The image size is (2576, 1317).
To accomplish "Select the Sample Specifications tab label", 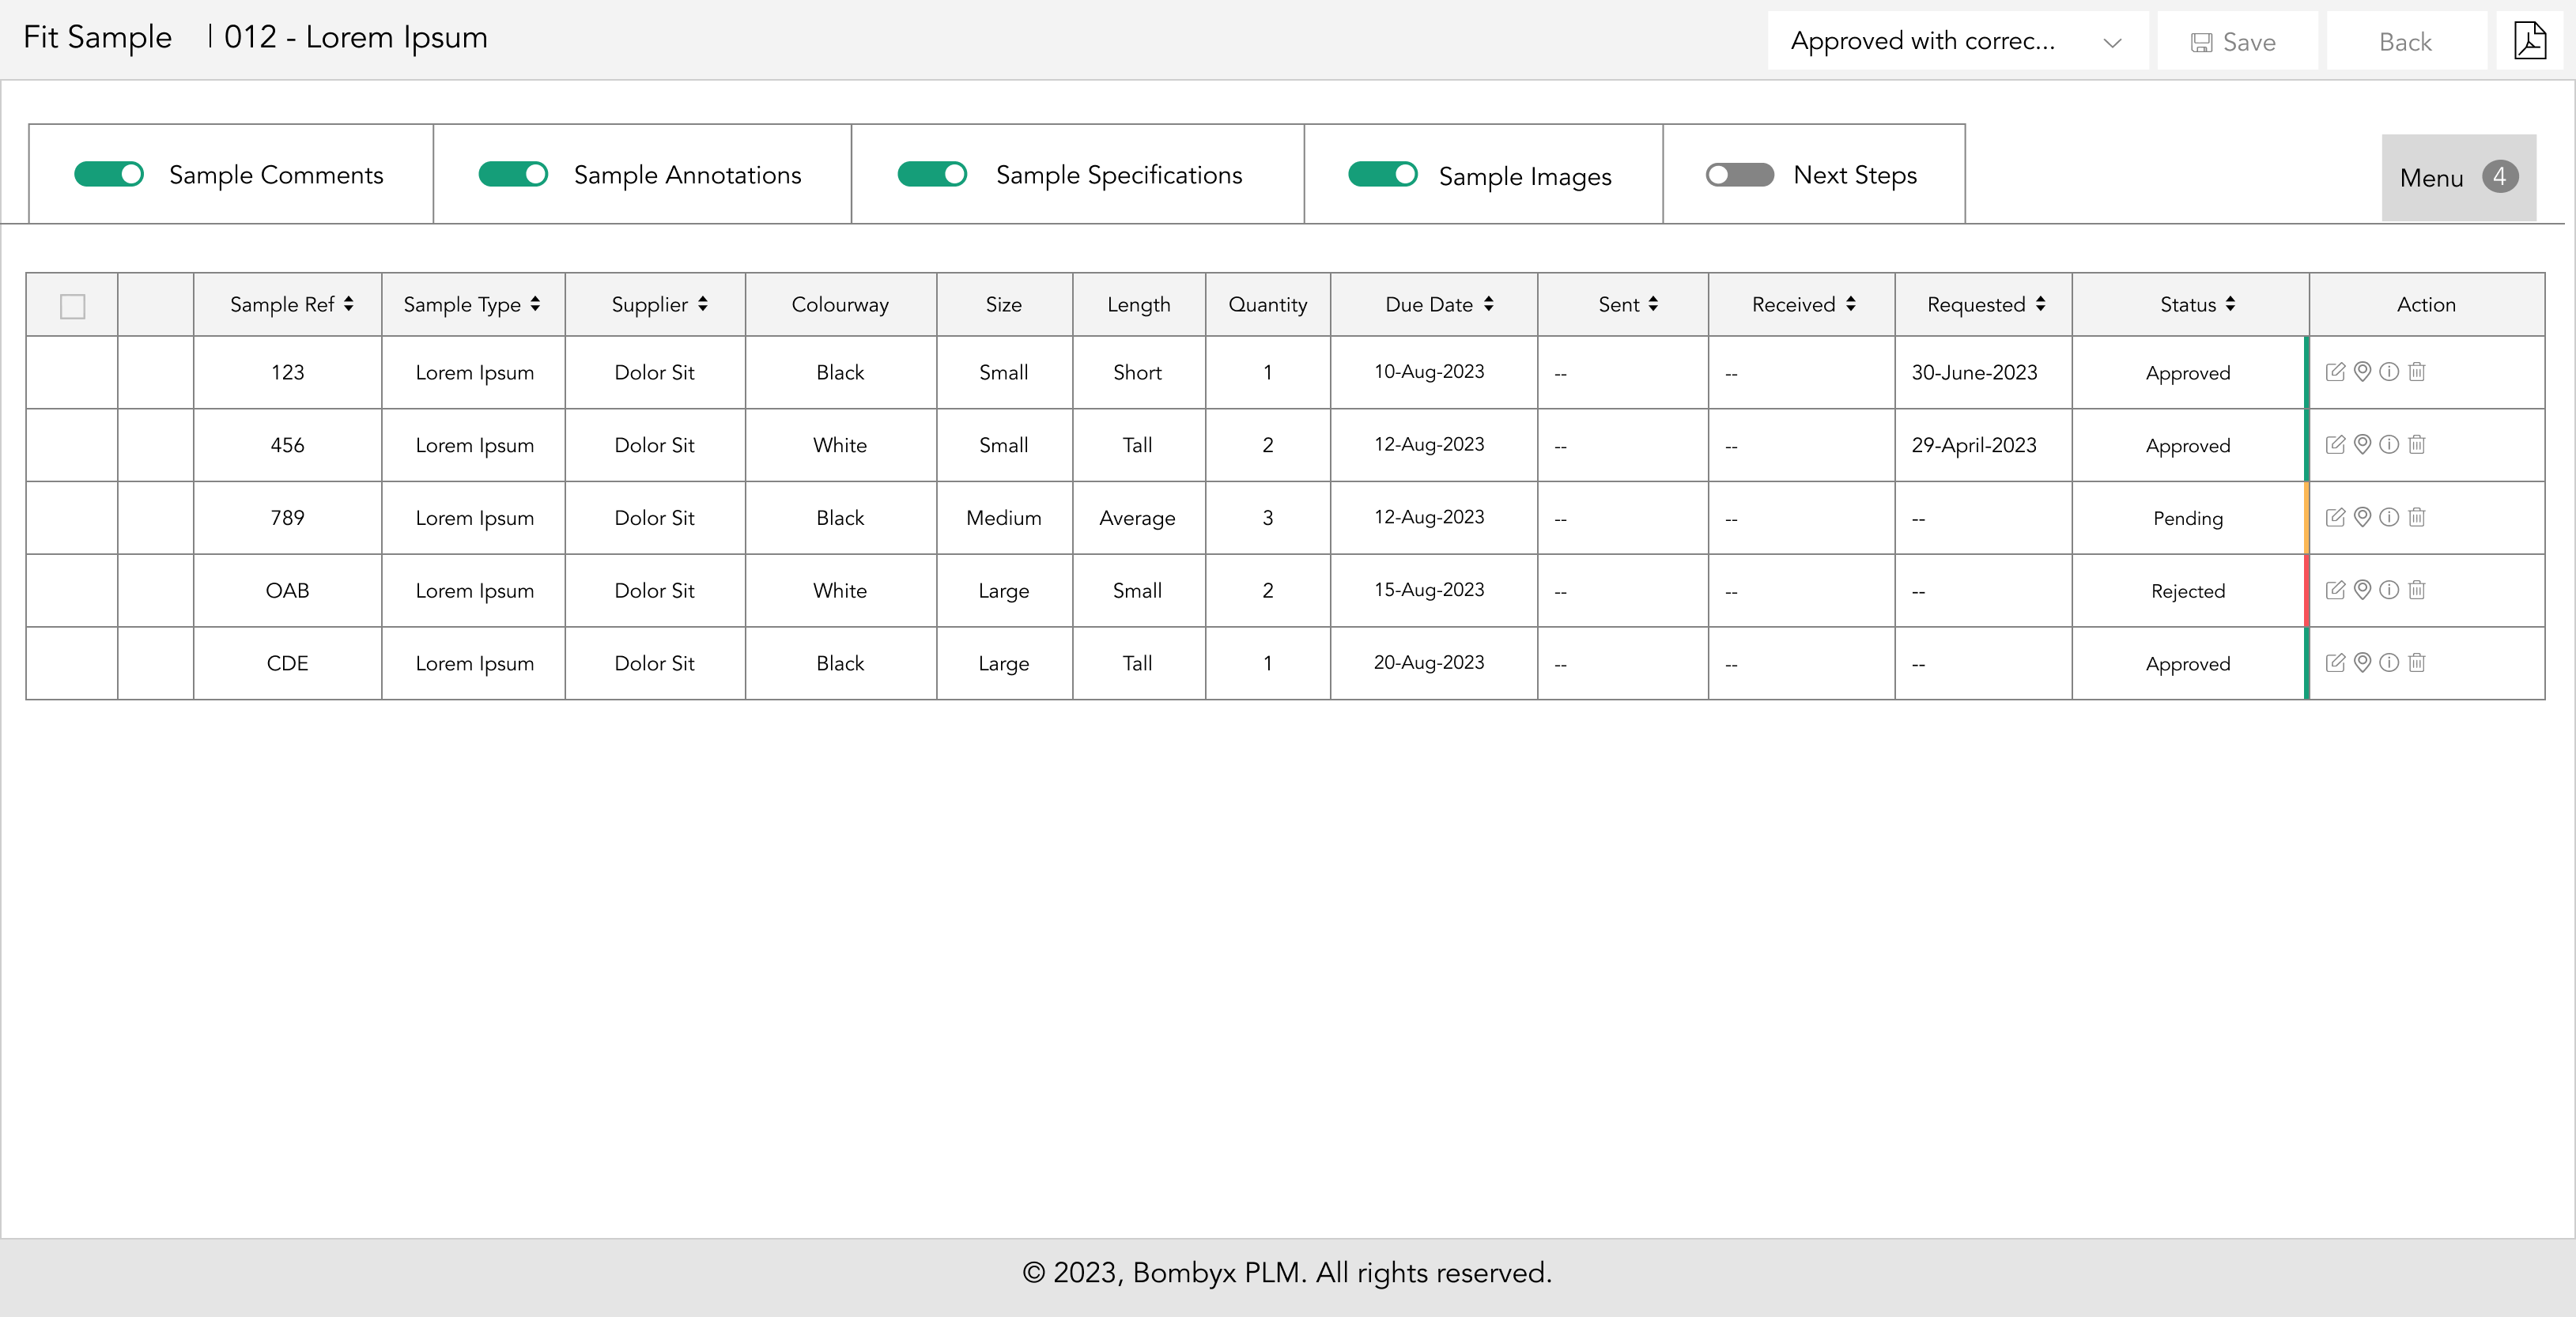I will (x=1119, y=175).
